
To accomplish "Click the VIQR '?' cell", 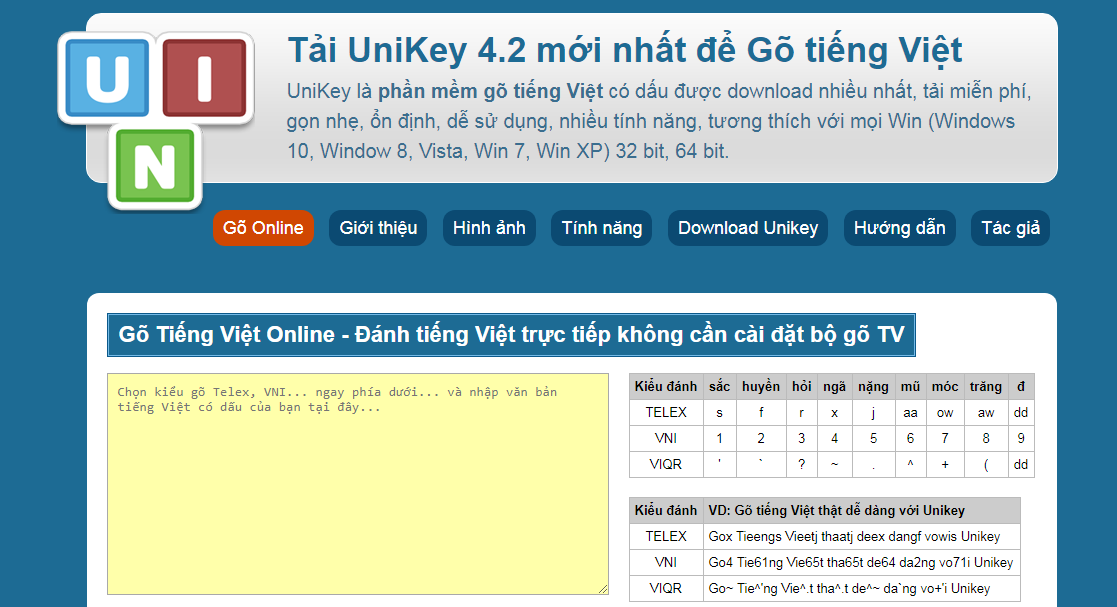I will pyautogui.click(x=801, y=465).
